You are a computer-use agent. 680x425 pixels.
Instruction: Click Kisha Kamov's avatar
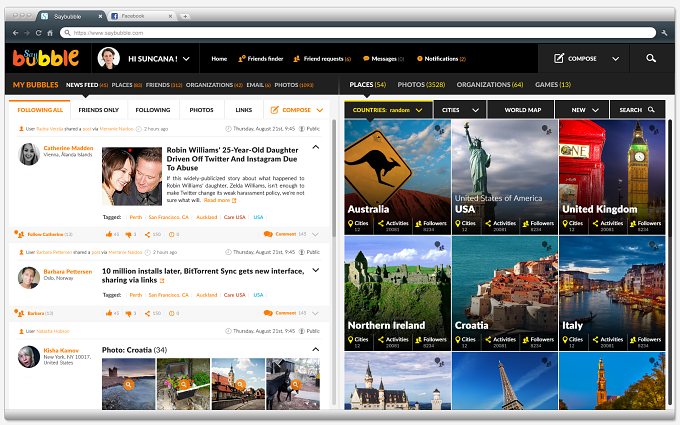click(x=29, y=357)
